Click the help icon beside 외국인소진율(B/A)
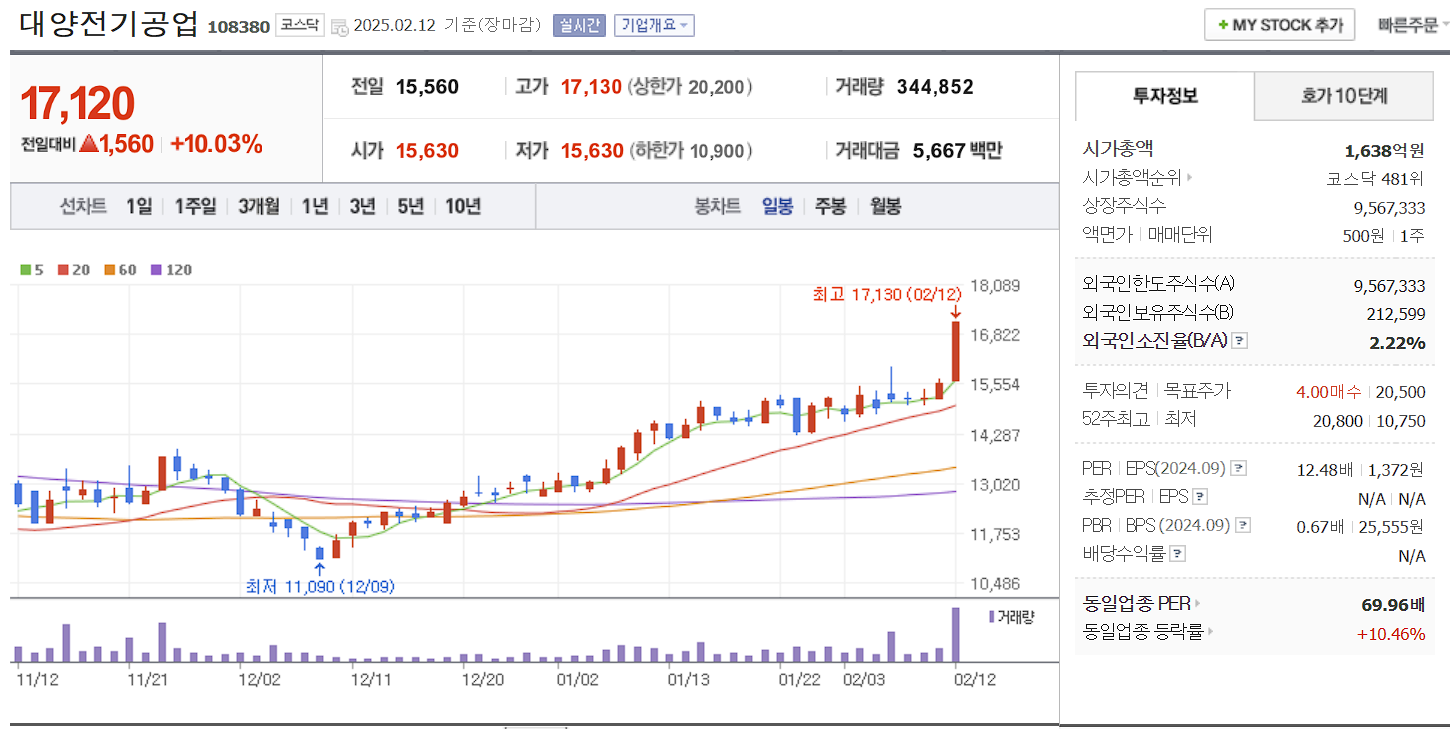 click(1240, 341)
